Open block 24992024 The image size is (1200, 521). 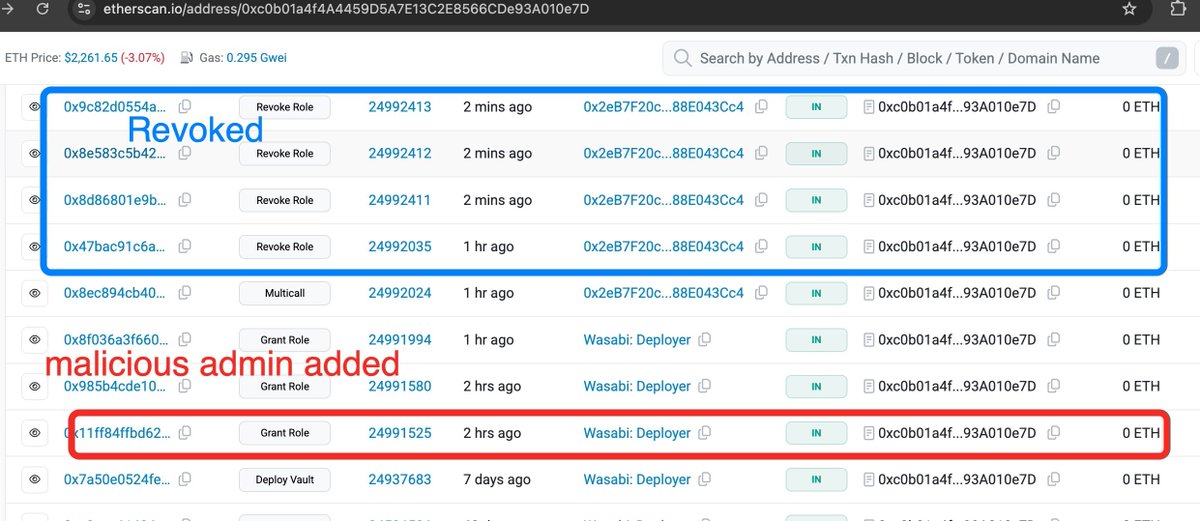[x=400, y=293]
